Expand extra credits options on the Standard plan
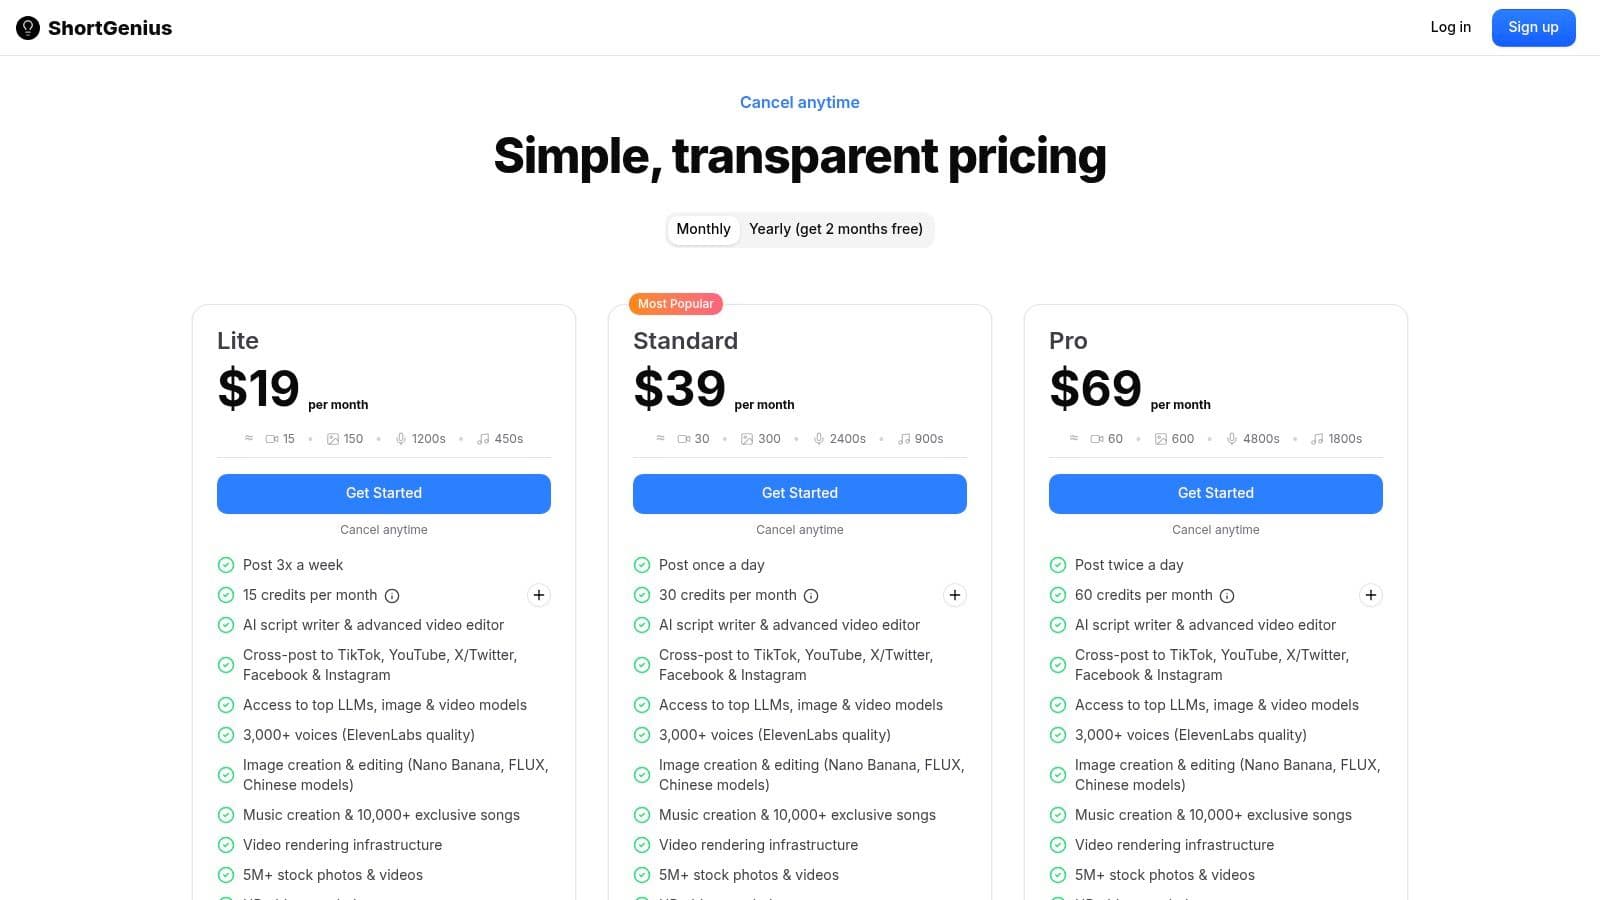 955,595
